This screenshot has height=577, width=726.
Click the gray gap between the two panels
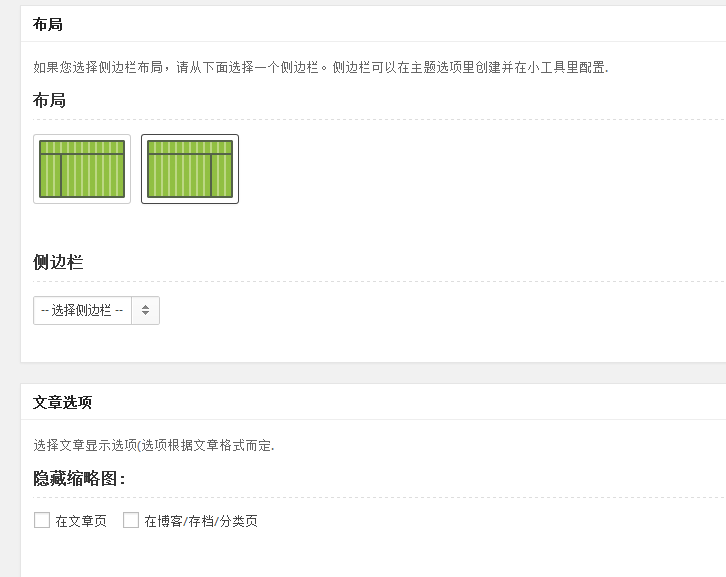(373, 373)
